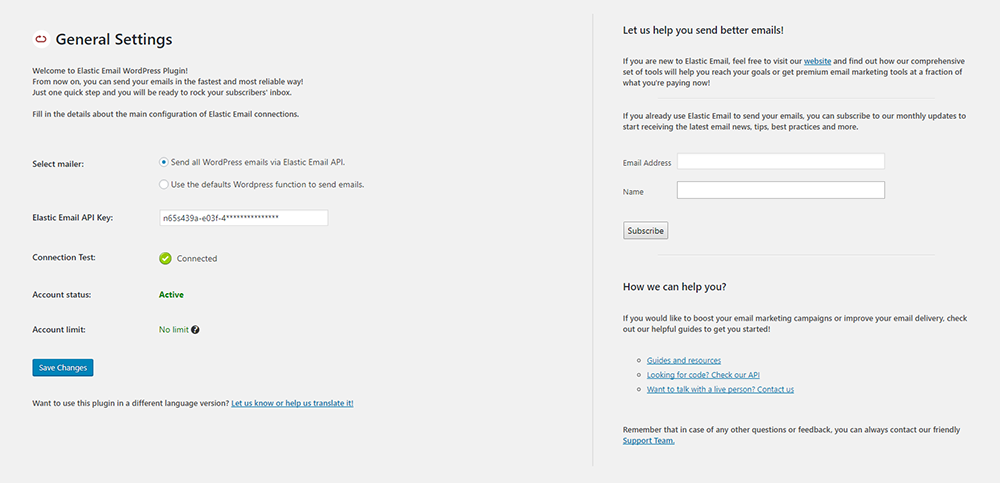Image resolution: width=1000 pixels, height=483 pixels.
Task: Click the Elastic Email API Key field
Action: click(243, 218)
